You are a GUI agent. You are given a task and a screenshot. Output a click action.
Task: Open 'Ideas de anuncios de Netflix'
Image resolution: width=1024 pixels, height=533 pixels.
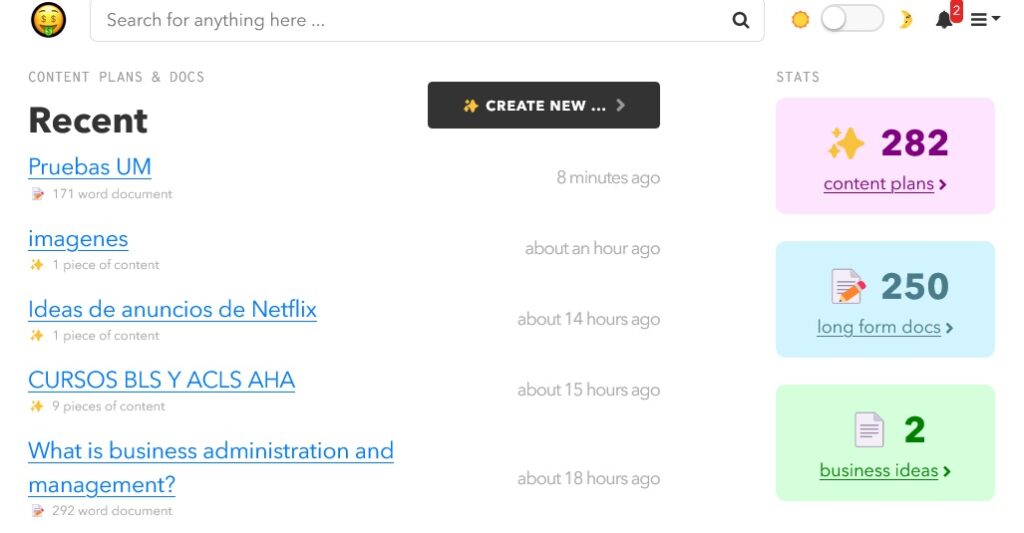[172, 309]
